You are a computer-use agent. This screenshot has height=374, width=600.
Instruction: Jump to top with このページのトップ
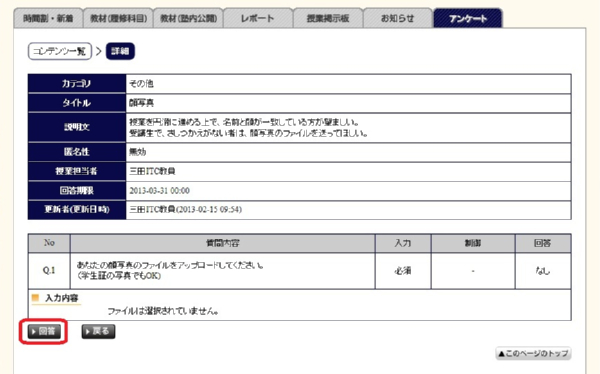pos(533,353)
